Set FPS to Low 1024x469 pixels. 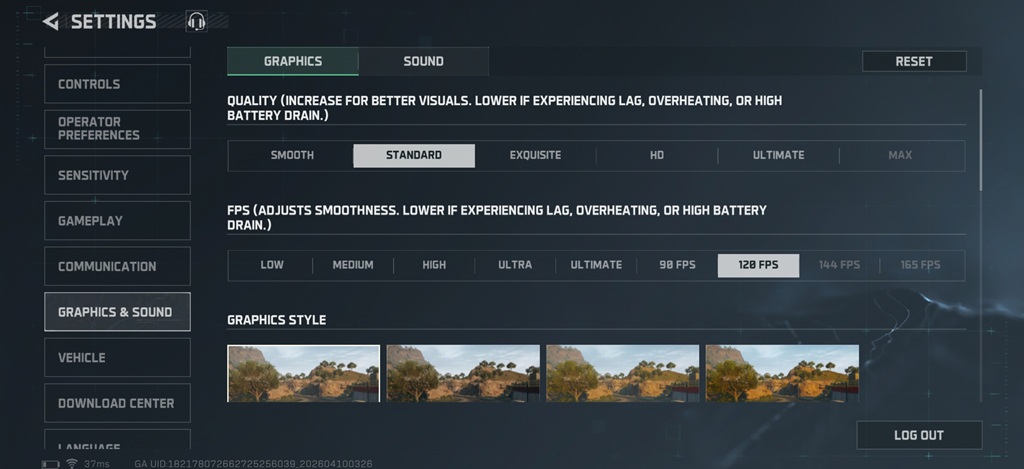click(272, 265)
